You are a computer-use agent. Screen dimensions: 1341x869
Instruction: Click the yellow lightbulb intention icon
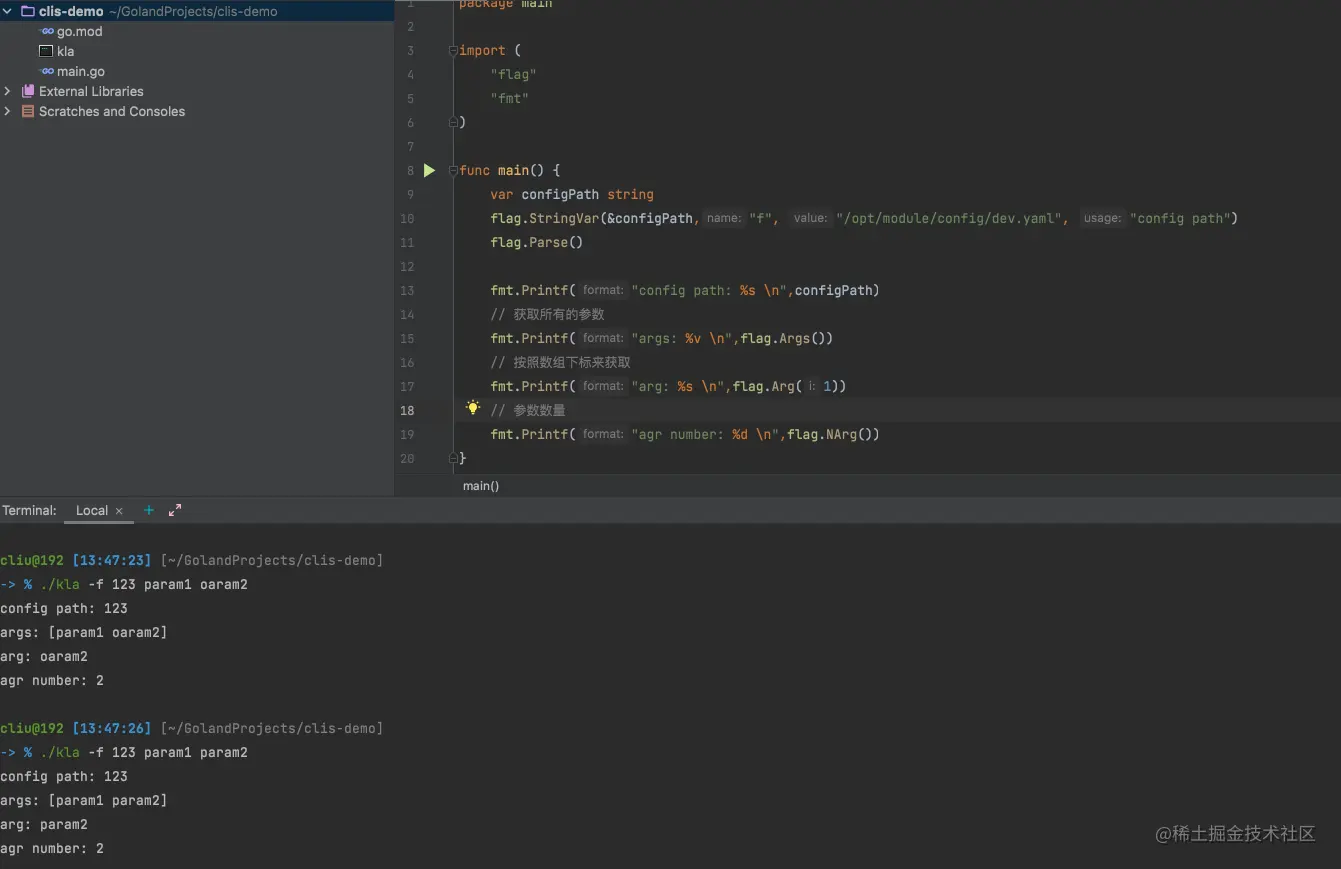point(473,408)
